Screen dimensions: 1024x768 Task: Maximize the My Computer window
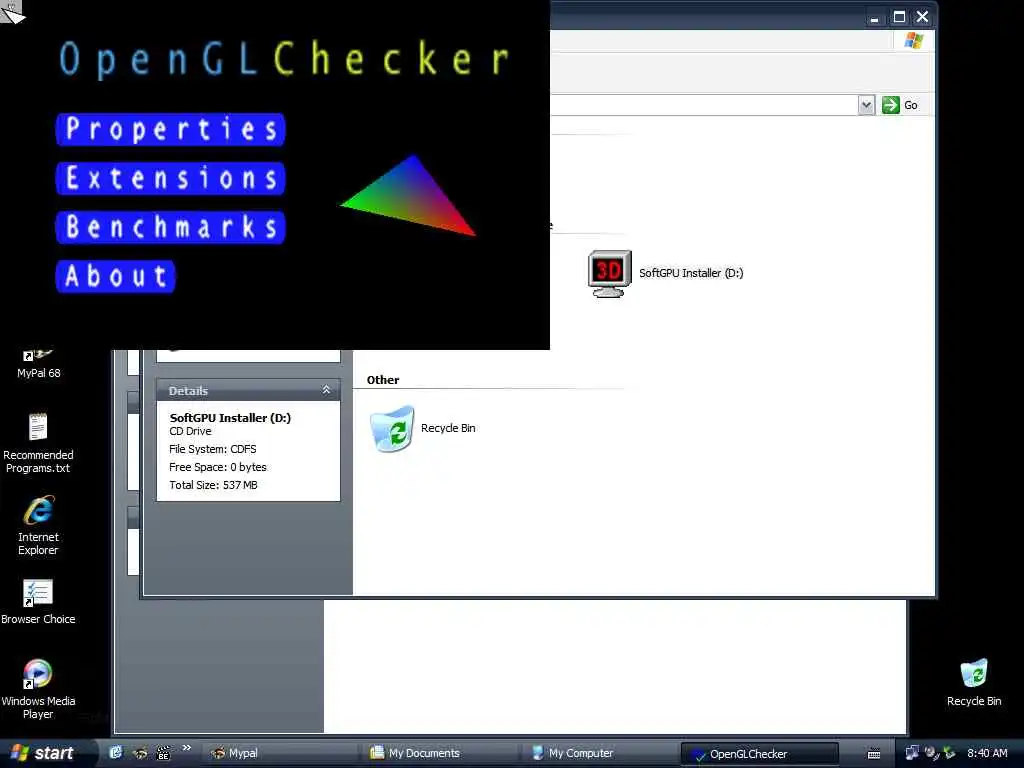(899, 17)
